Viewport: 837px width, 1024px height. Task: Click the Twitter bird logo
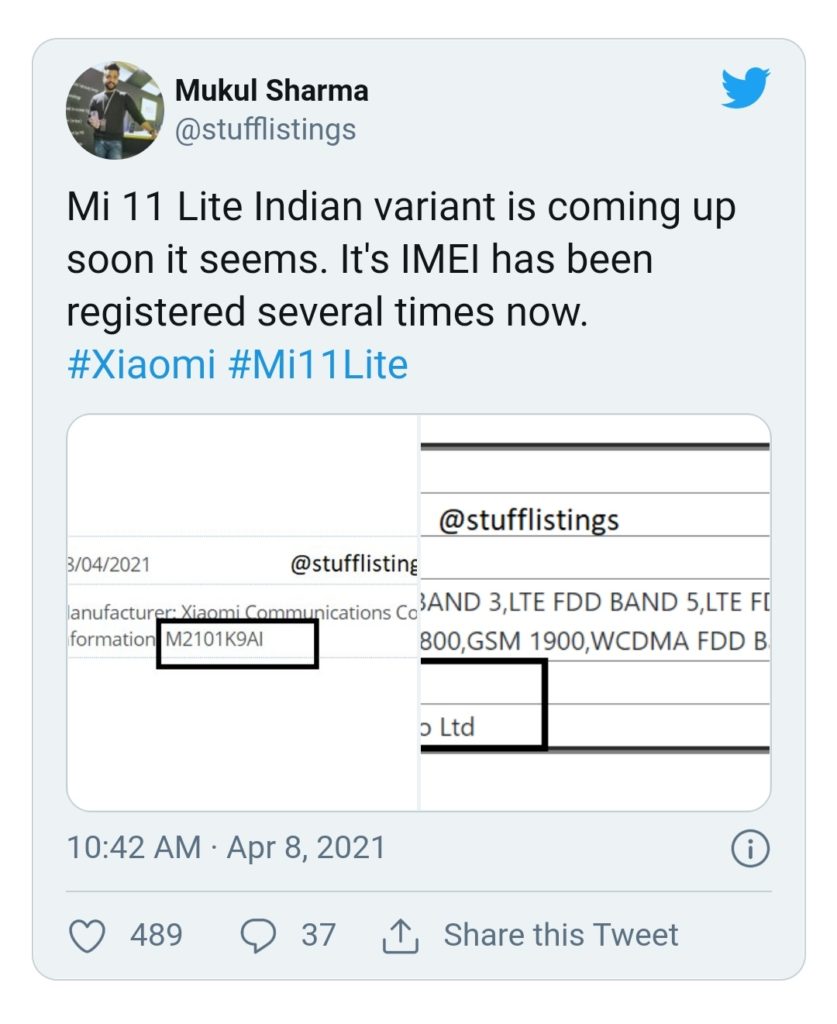[x=745, y=90]
